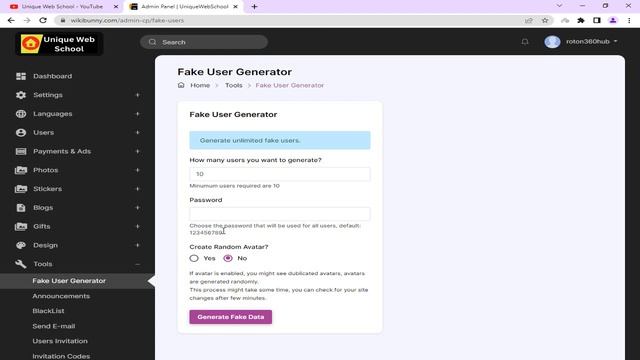Close the YouTube browser tab
This screenshot has height=360, width=640.
coord(116,7)
